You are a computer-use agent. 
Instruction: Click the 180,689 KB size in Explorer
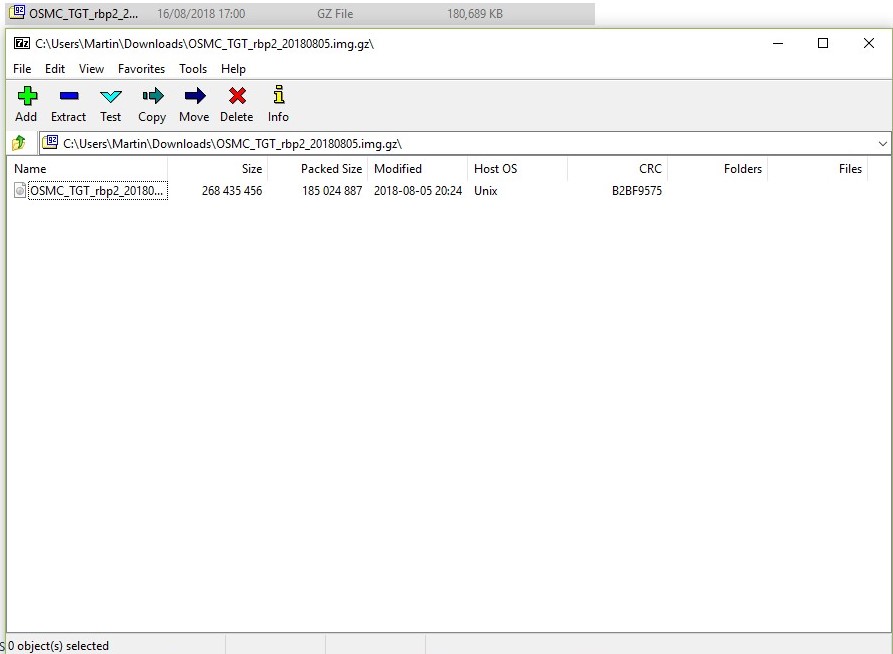[475, 14]
